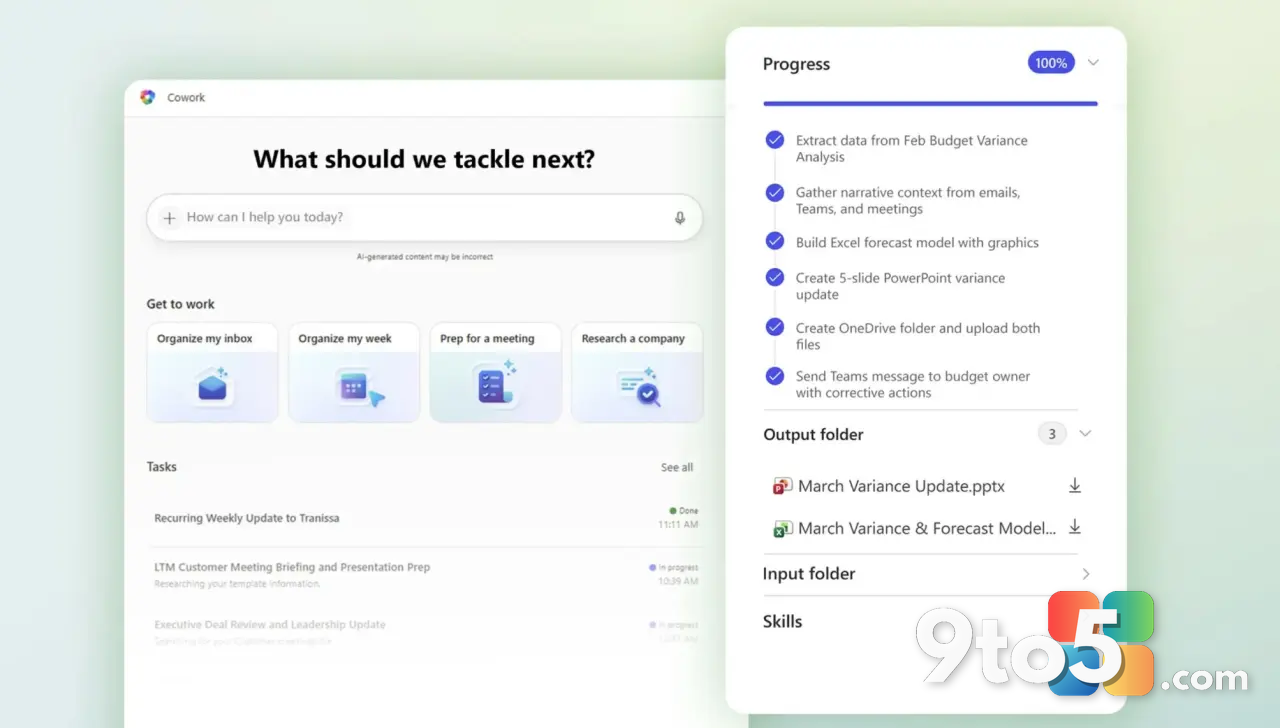Click the checklist icon on Prep for a meeting

[x=495, y=383]
